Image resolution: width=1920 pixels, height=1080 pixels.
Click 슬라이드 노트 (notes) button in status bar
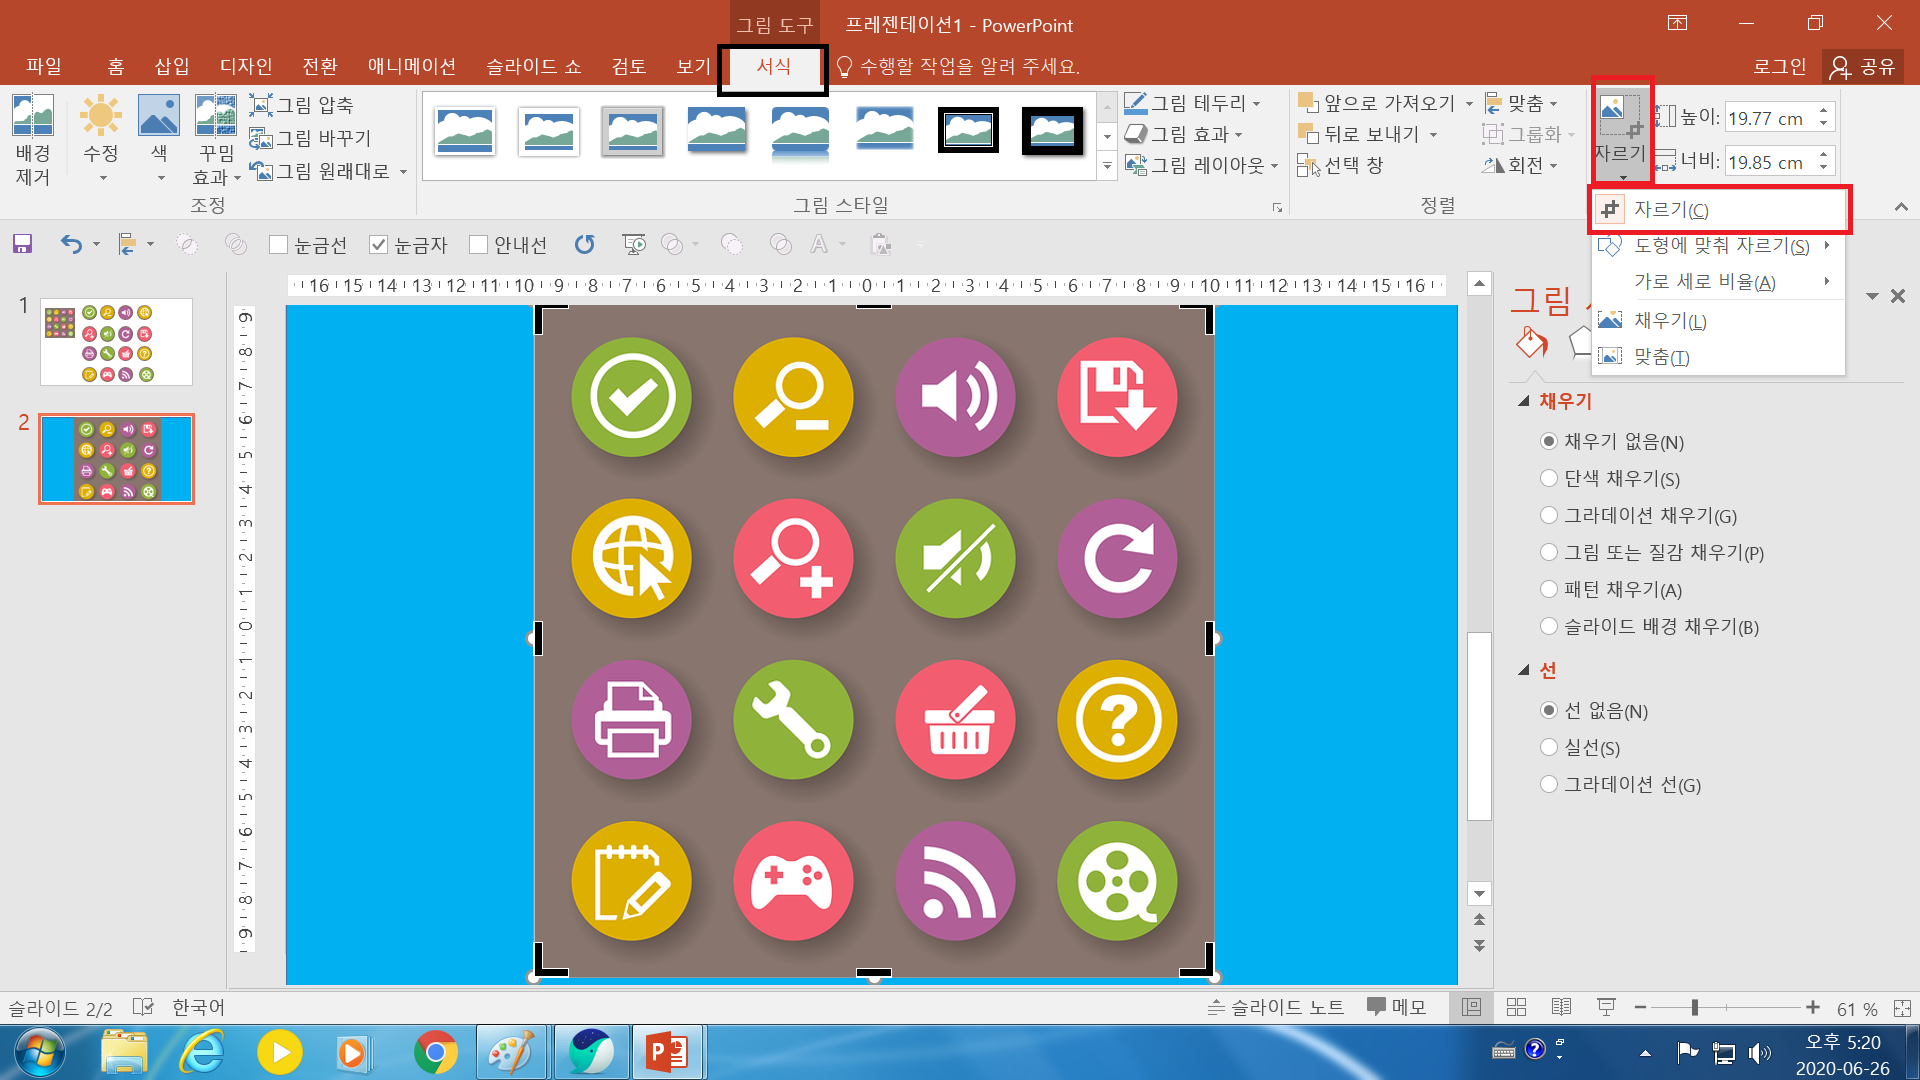click(x=1276, y=1008)
